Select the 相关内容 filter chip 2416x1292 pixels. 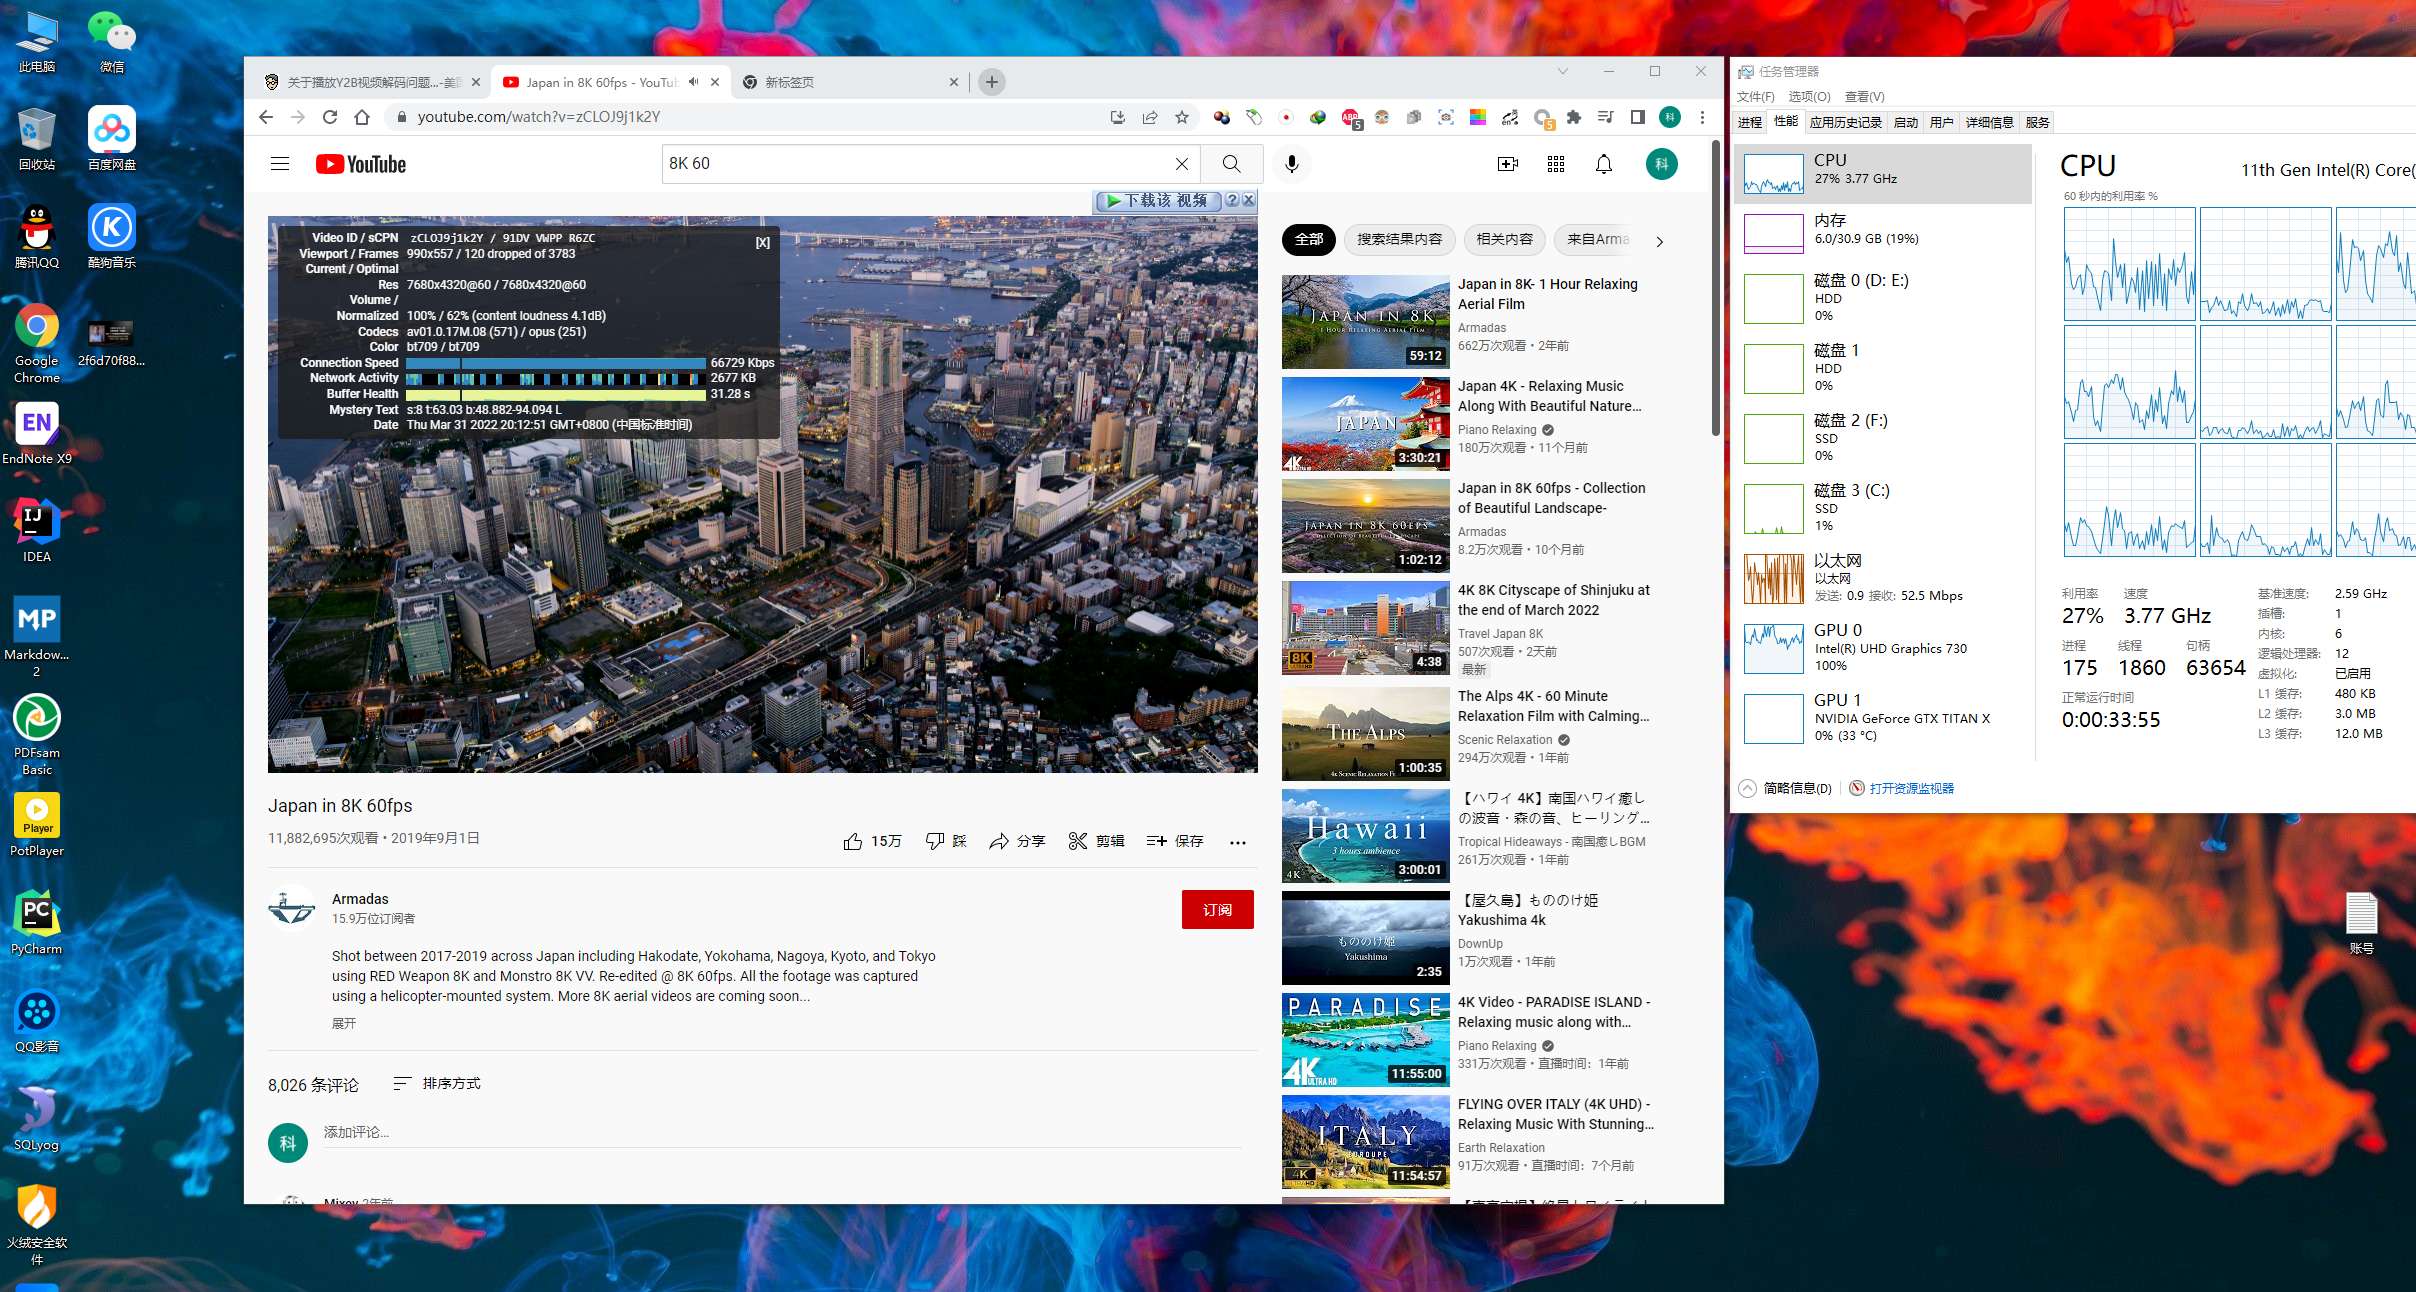coord(1505,240)
